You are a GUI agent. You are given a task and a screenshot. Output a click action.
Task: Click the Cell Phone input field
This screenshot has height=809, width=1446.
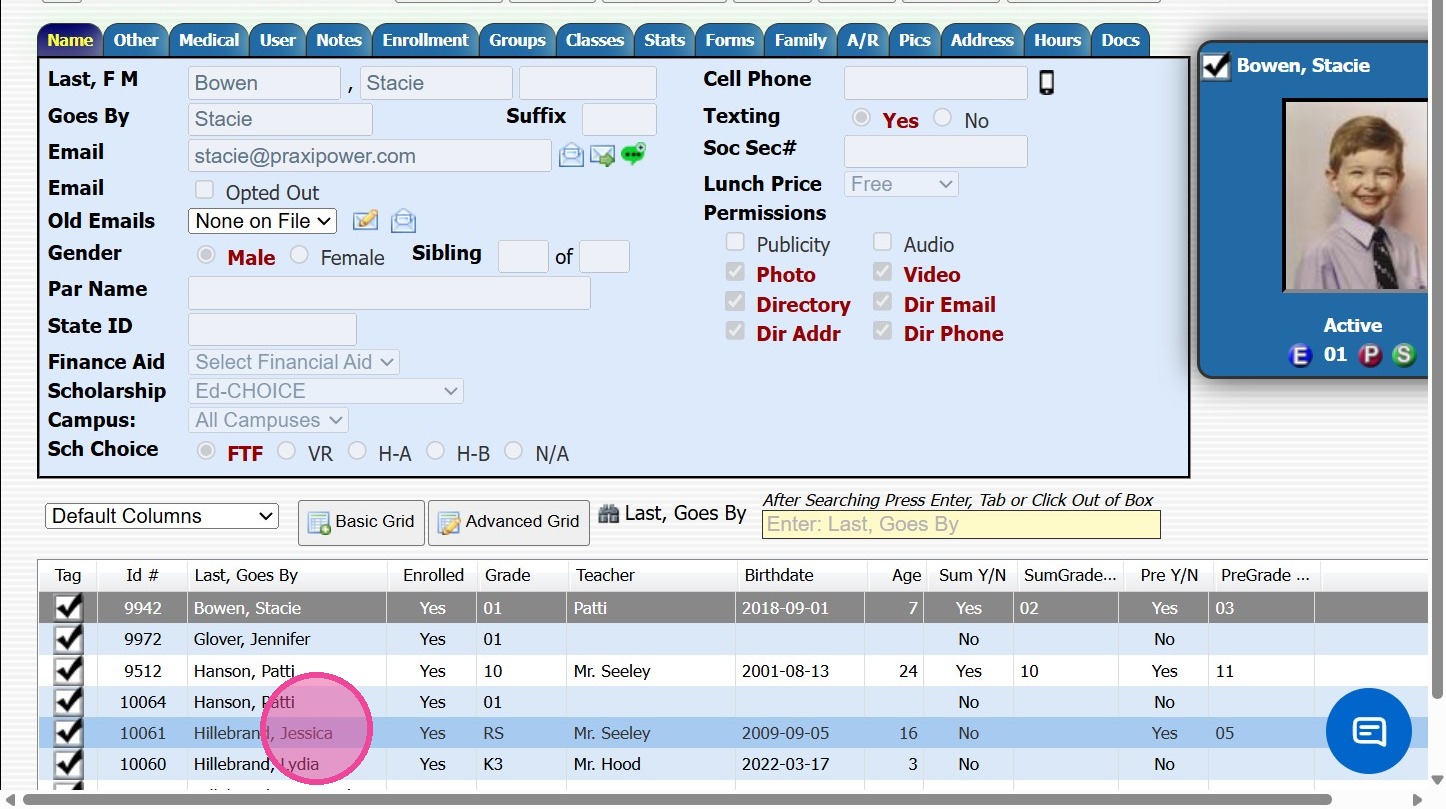(935, 82)
